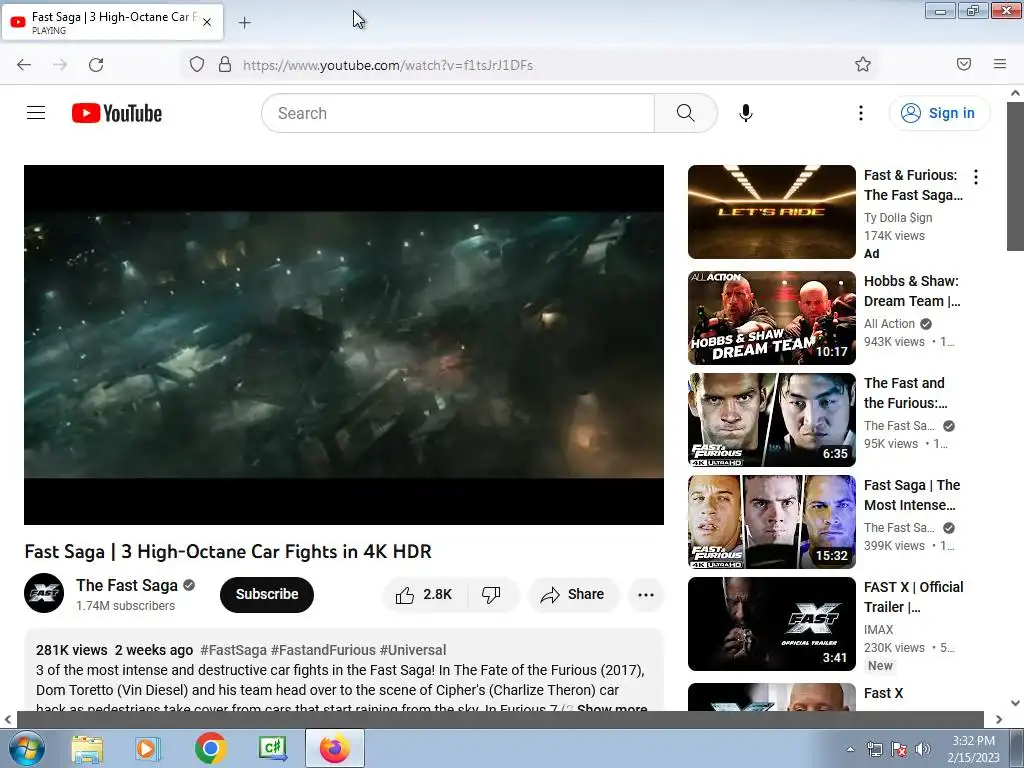Open tracking protection shield icon
Viewport: 1024px width, 768px height.
coord(197,64)
